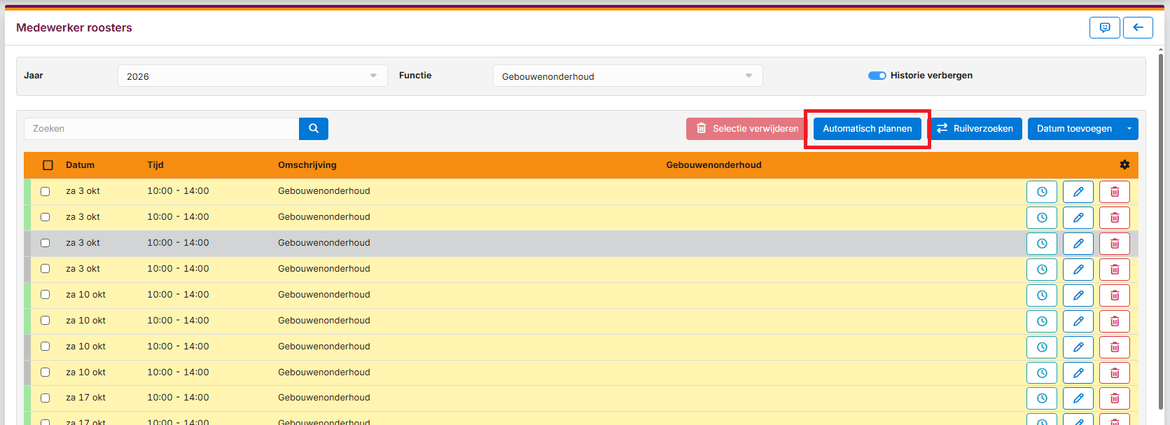Image resolution: width=1170 pixels, height=425 pixels.
Task: Edit the second za 10 okt row
Action: click(x=1078, y=321)
